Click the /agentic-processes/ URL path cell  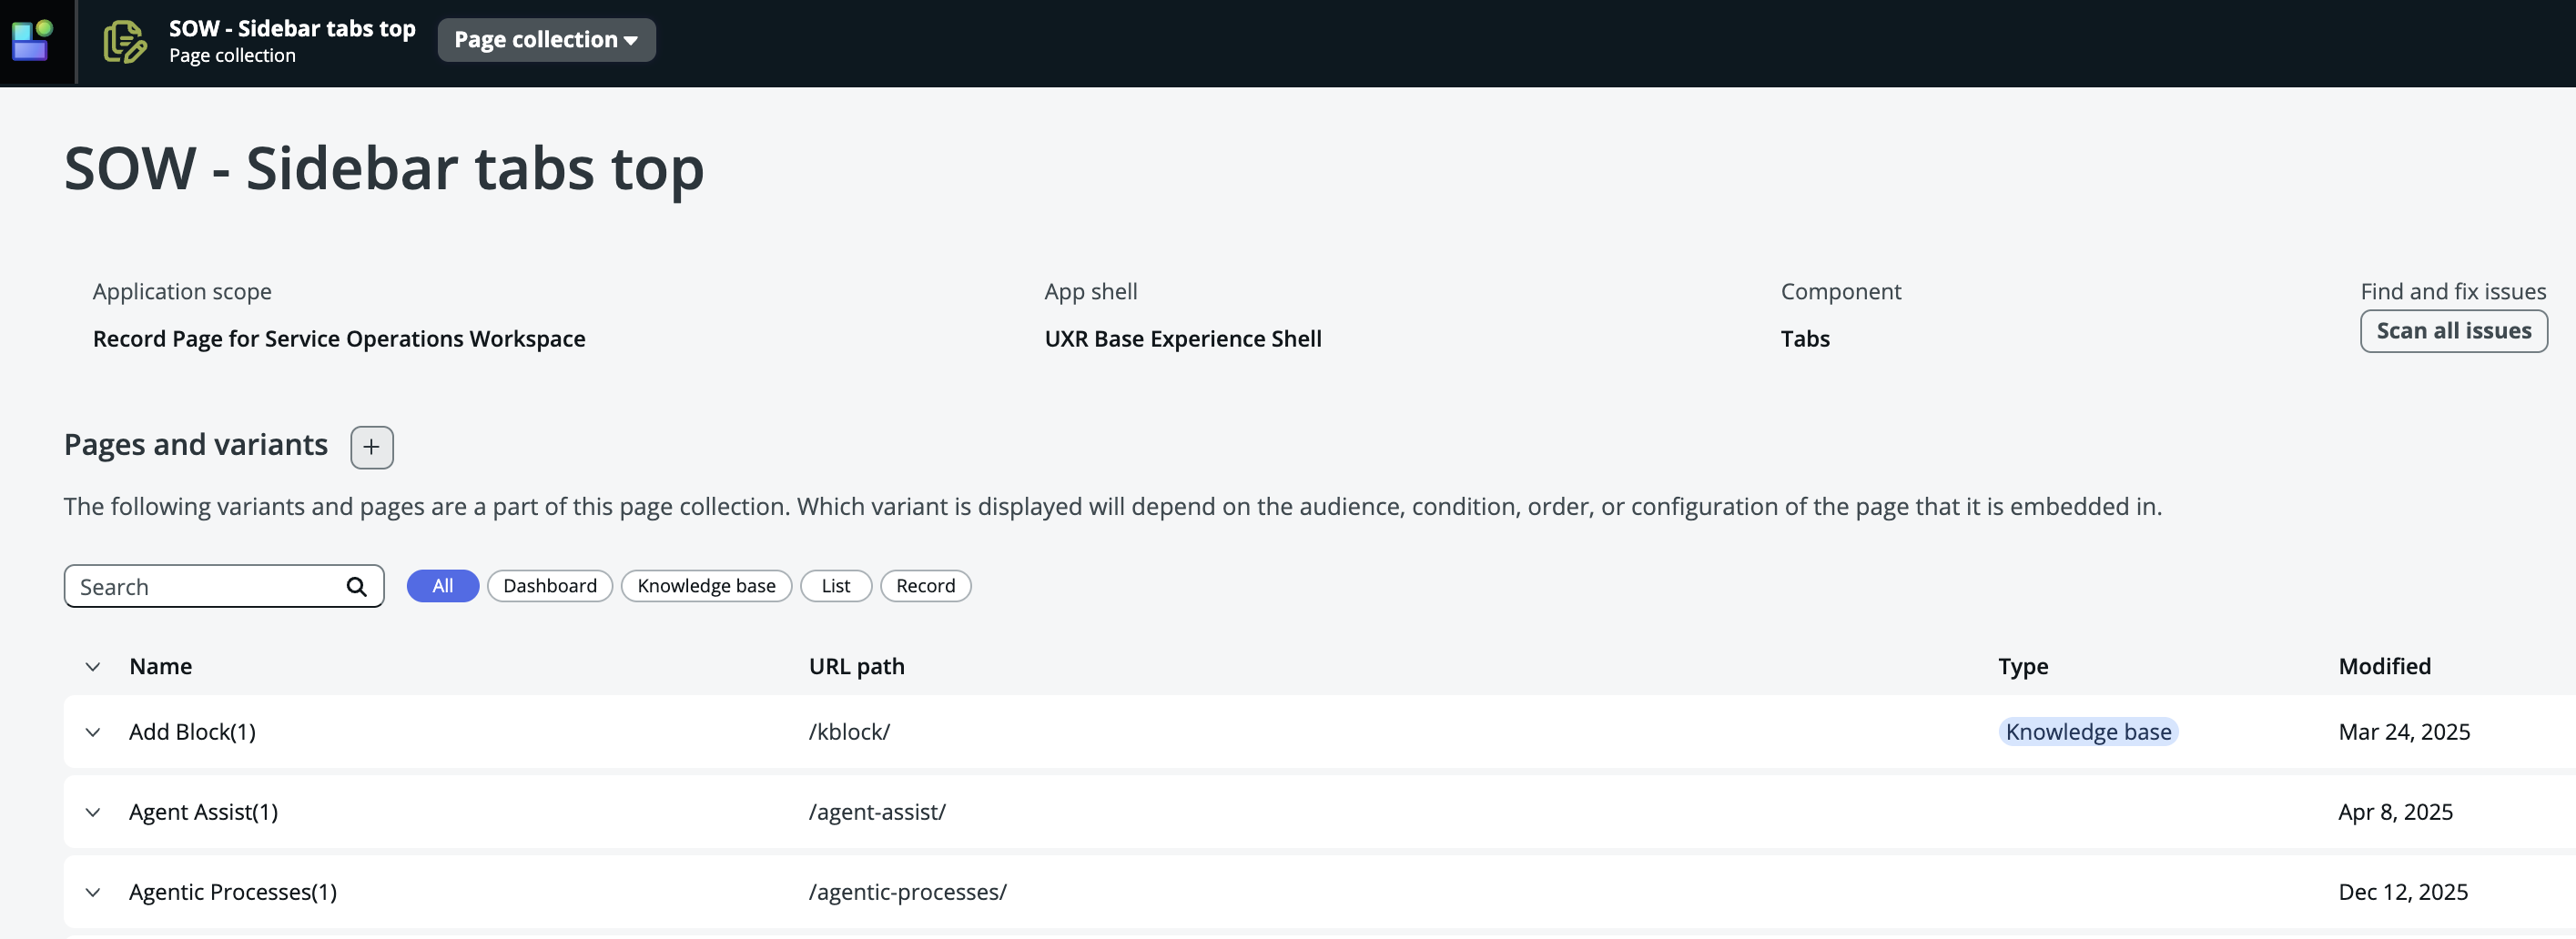pos(907,892)
